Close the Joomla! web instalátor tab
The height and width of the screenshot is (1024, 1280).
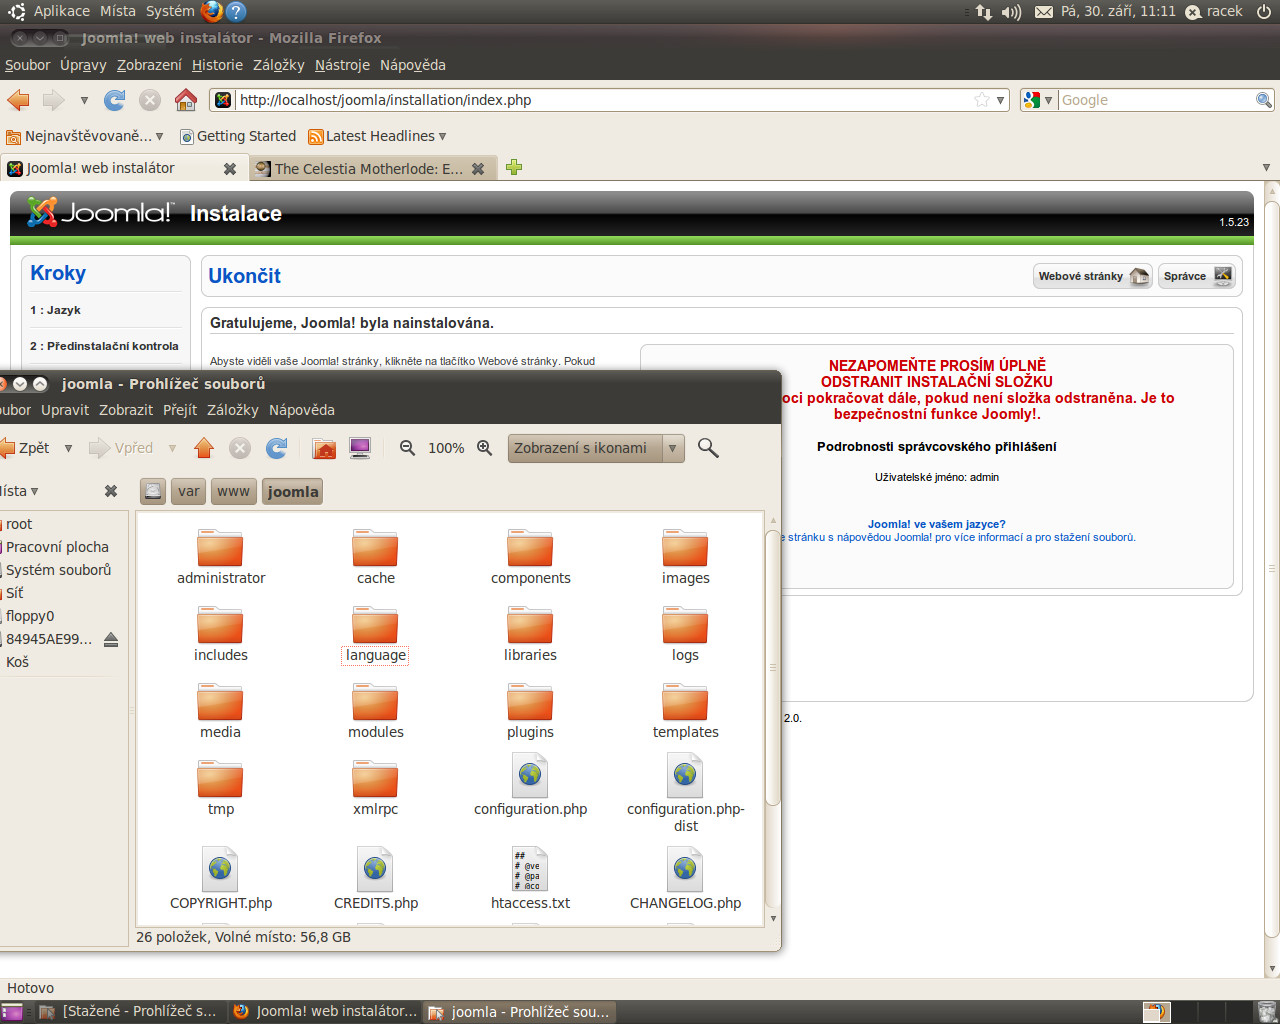pyautogui.click(x=230, y=169)
